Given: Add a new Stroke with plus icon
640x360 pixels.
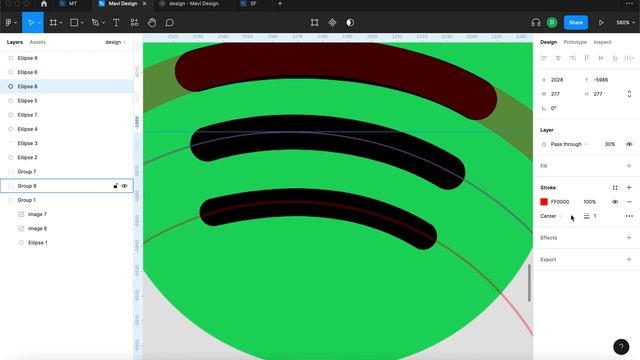Looking at the screenshot, I should click(x=629, y=188).
